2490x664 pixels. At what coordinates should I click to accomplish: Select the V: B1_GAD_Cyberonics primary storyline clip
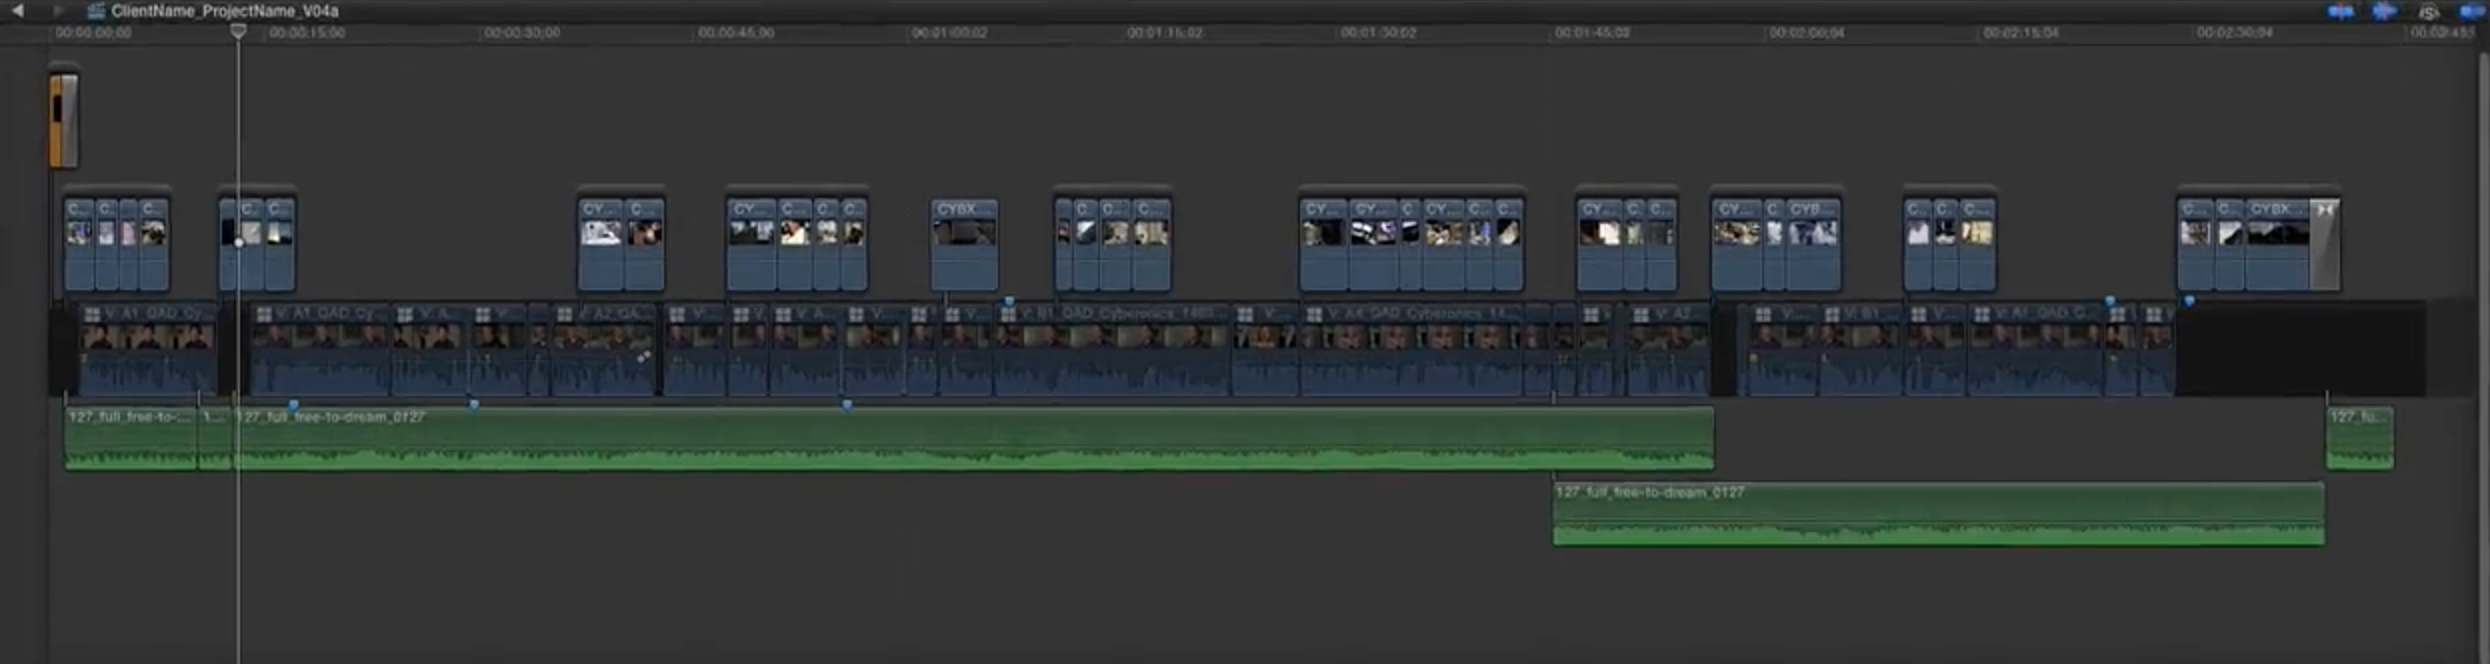(x=1112, y=349)
